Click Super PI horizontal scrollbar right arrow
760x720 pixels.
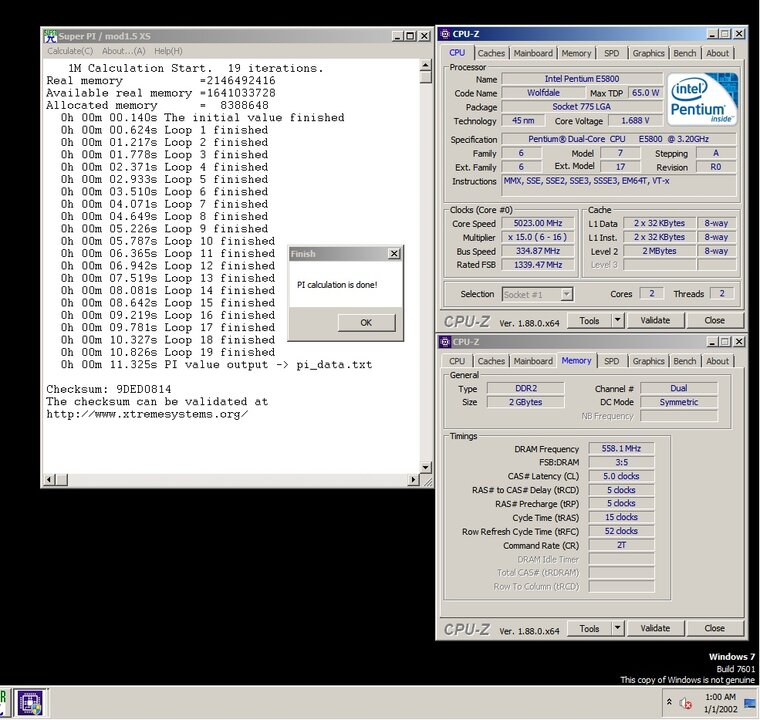pyautogui.click(x=413, y=480)
